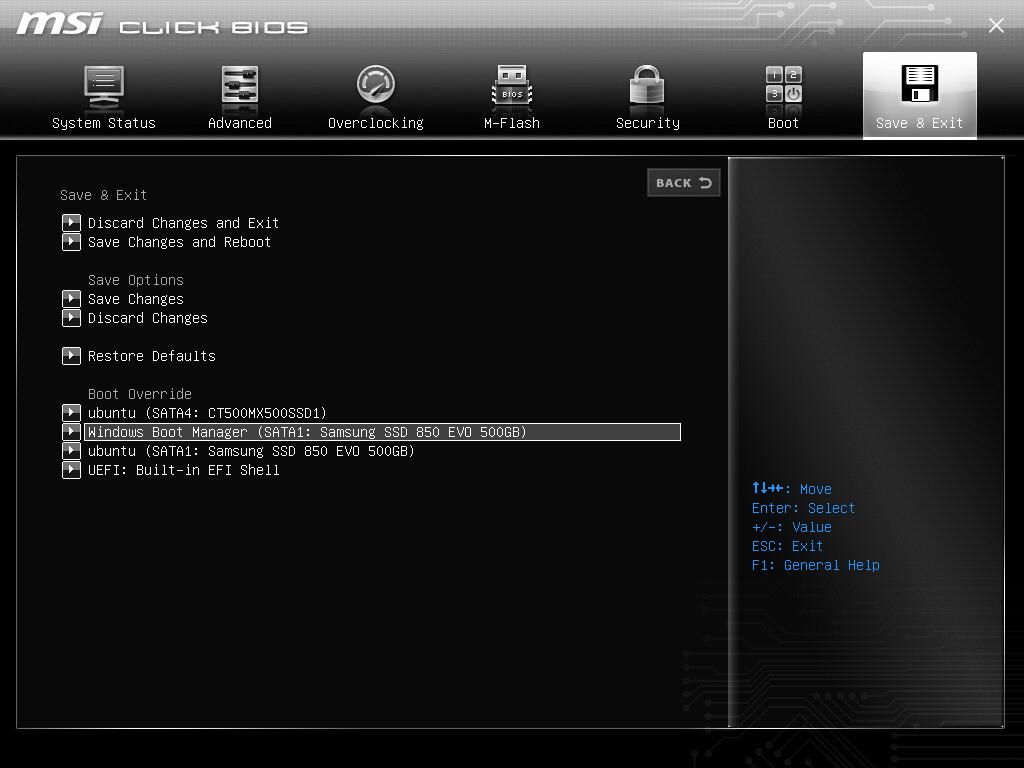The height and width of the screenshot is (768, 1024).
Task: Click the F1: General Help hint
Action: (816, 565)
